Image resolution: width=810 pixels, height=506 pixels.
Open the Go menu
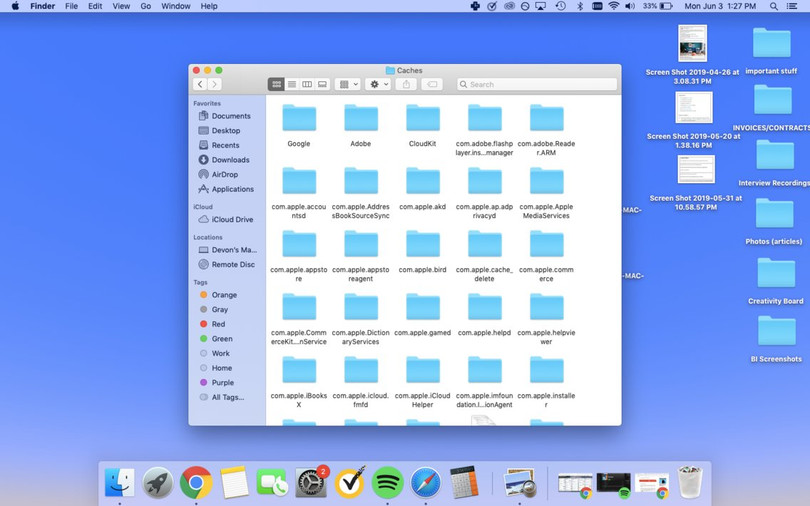(145, 6)
